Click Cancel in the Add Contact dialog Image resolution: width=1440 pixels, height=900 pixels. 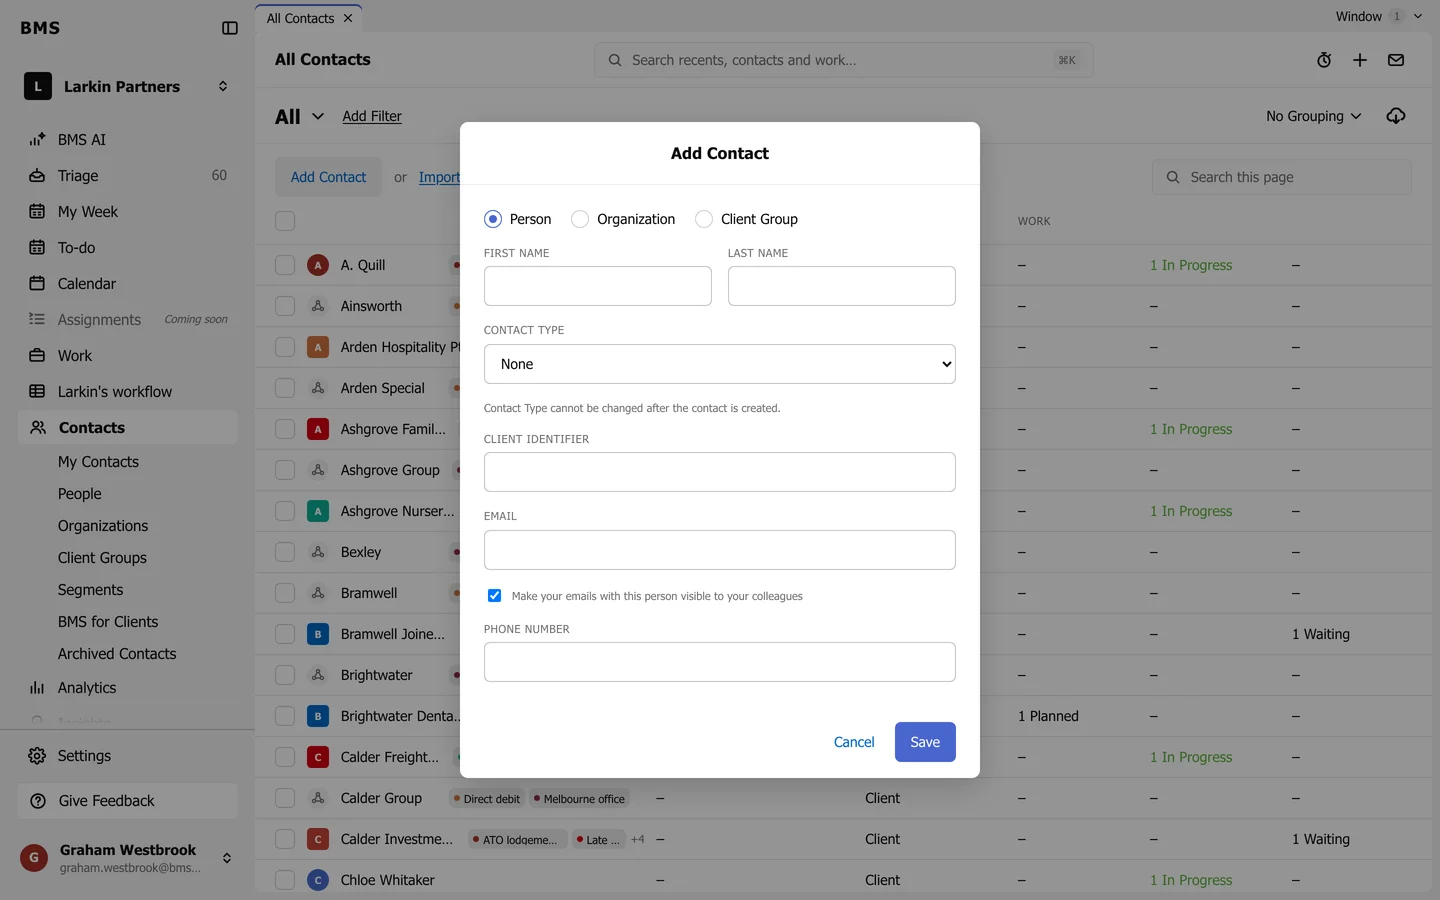point(854,742)
